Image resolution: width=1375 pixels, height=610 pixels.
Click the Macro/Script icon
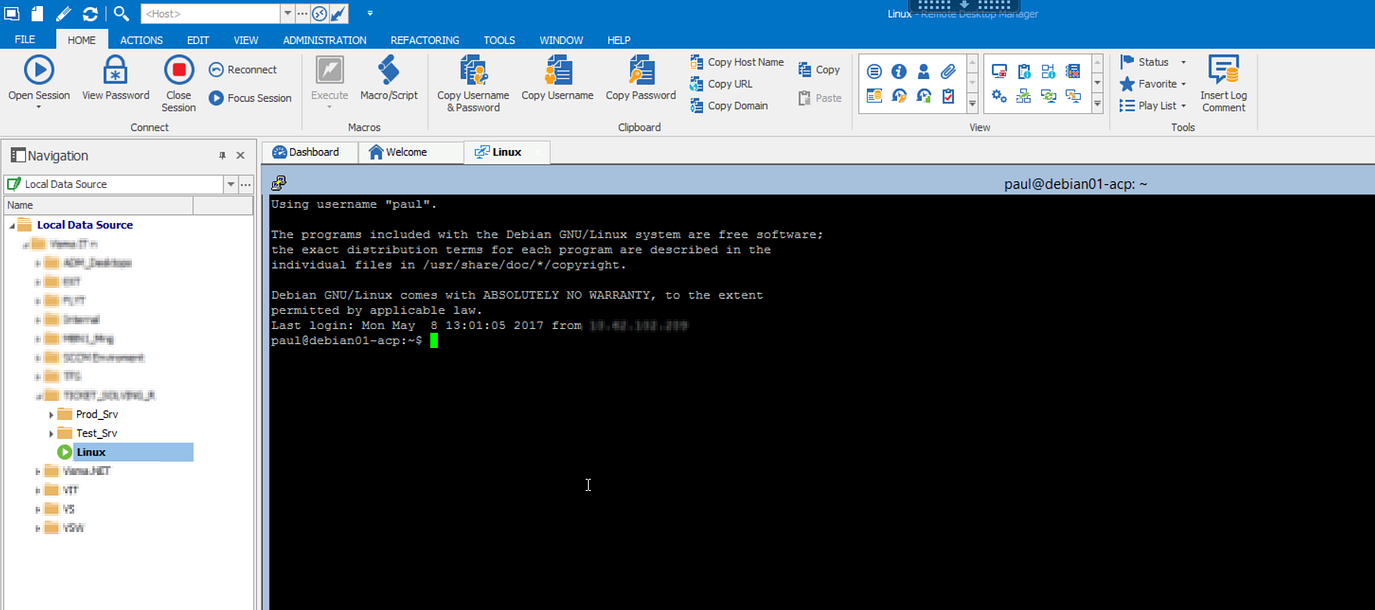point(388,69)
